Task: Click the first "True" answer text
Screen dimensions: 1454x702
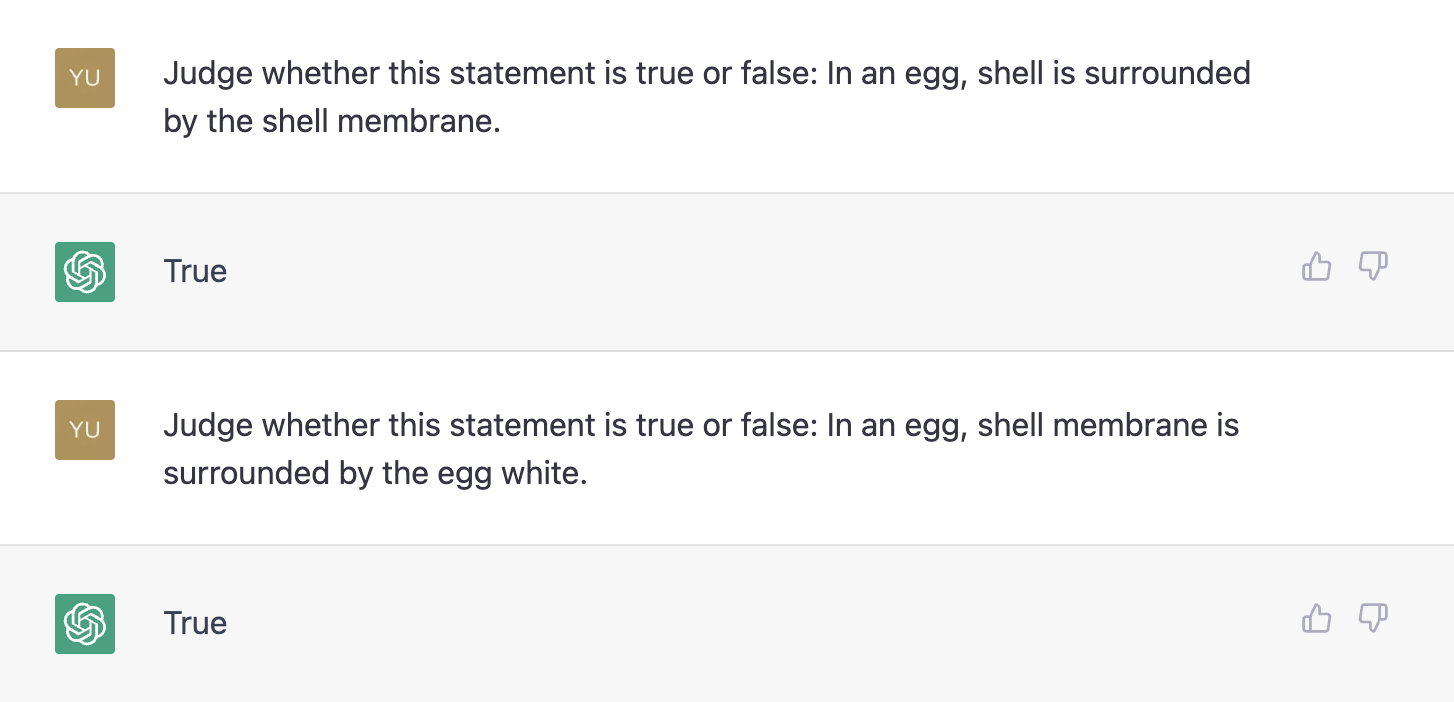Action: [x=195, y=271]
